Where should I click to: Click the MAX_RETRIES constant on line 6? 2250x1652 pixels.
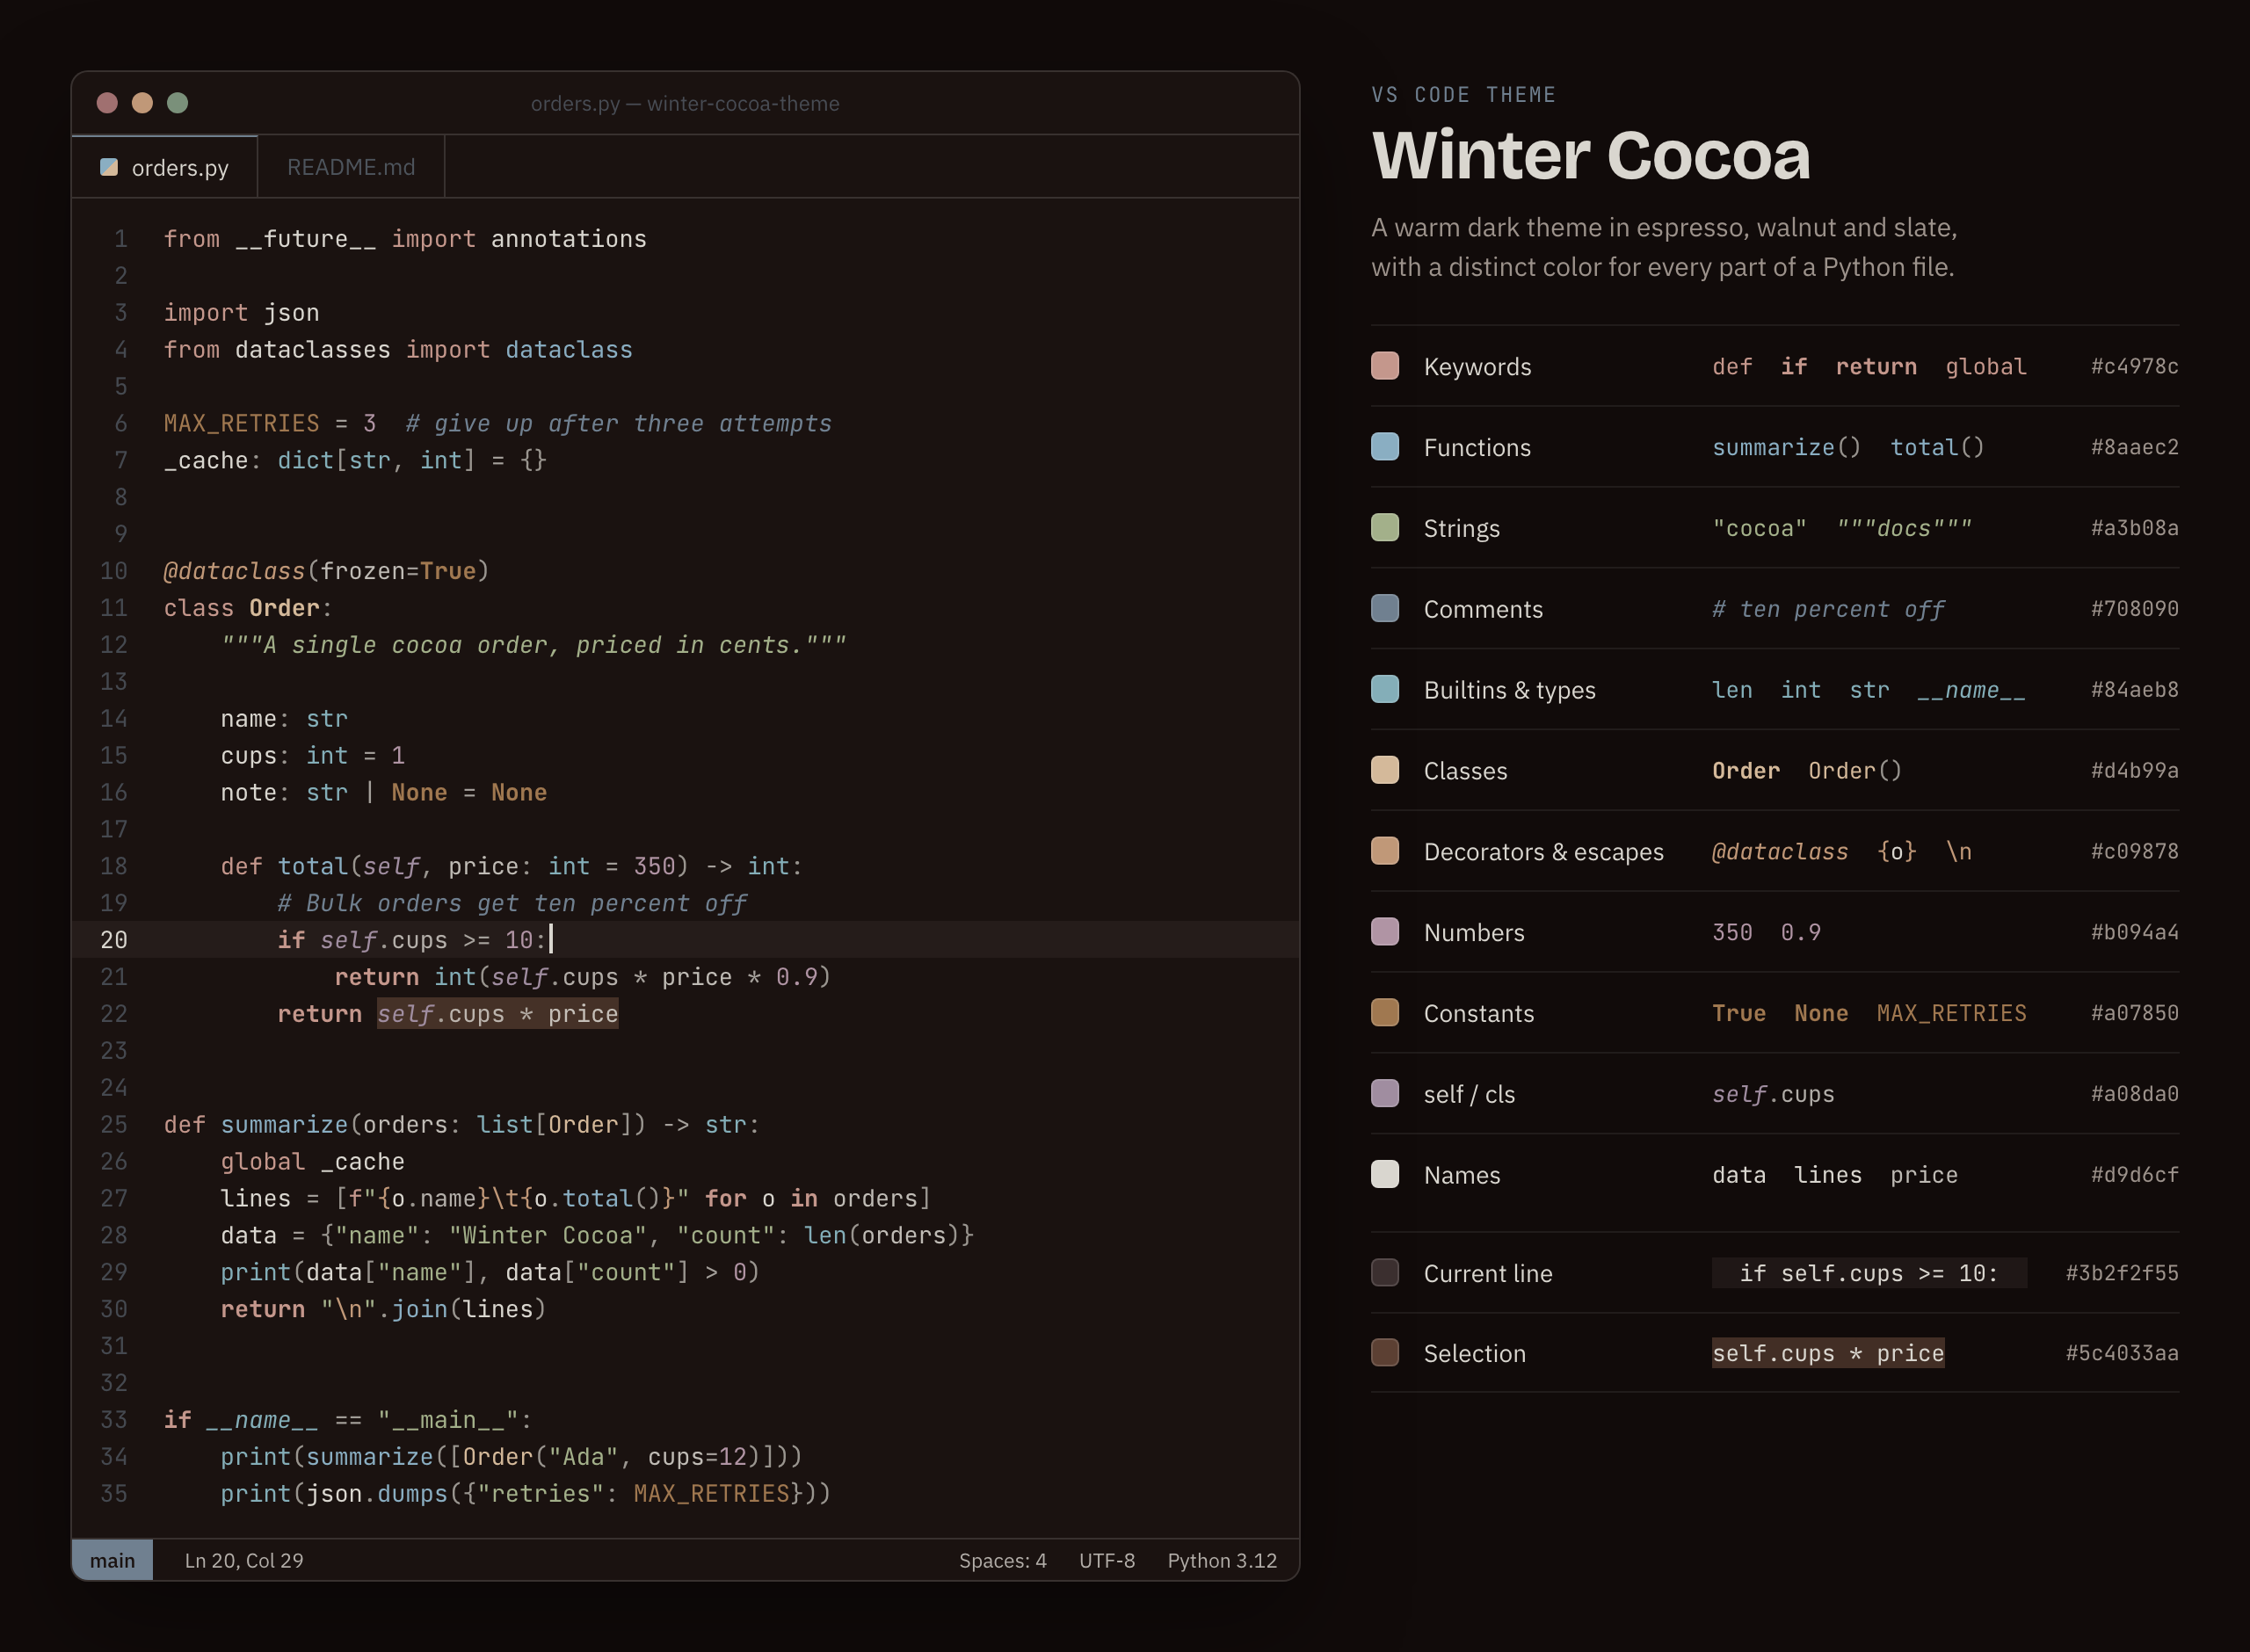(242, 423)
